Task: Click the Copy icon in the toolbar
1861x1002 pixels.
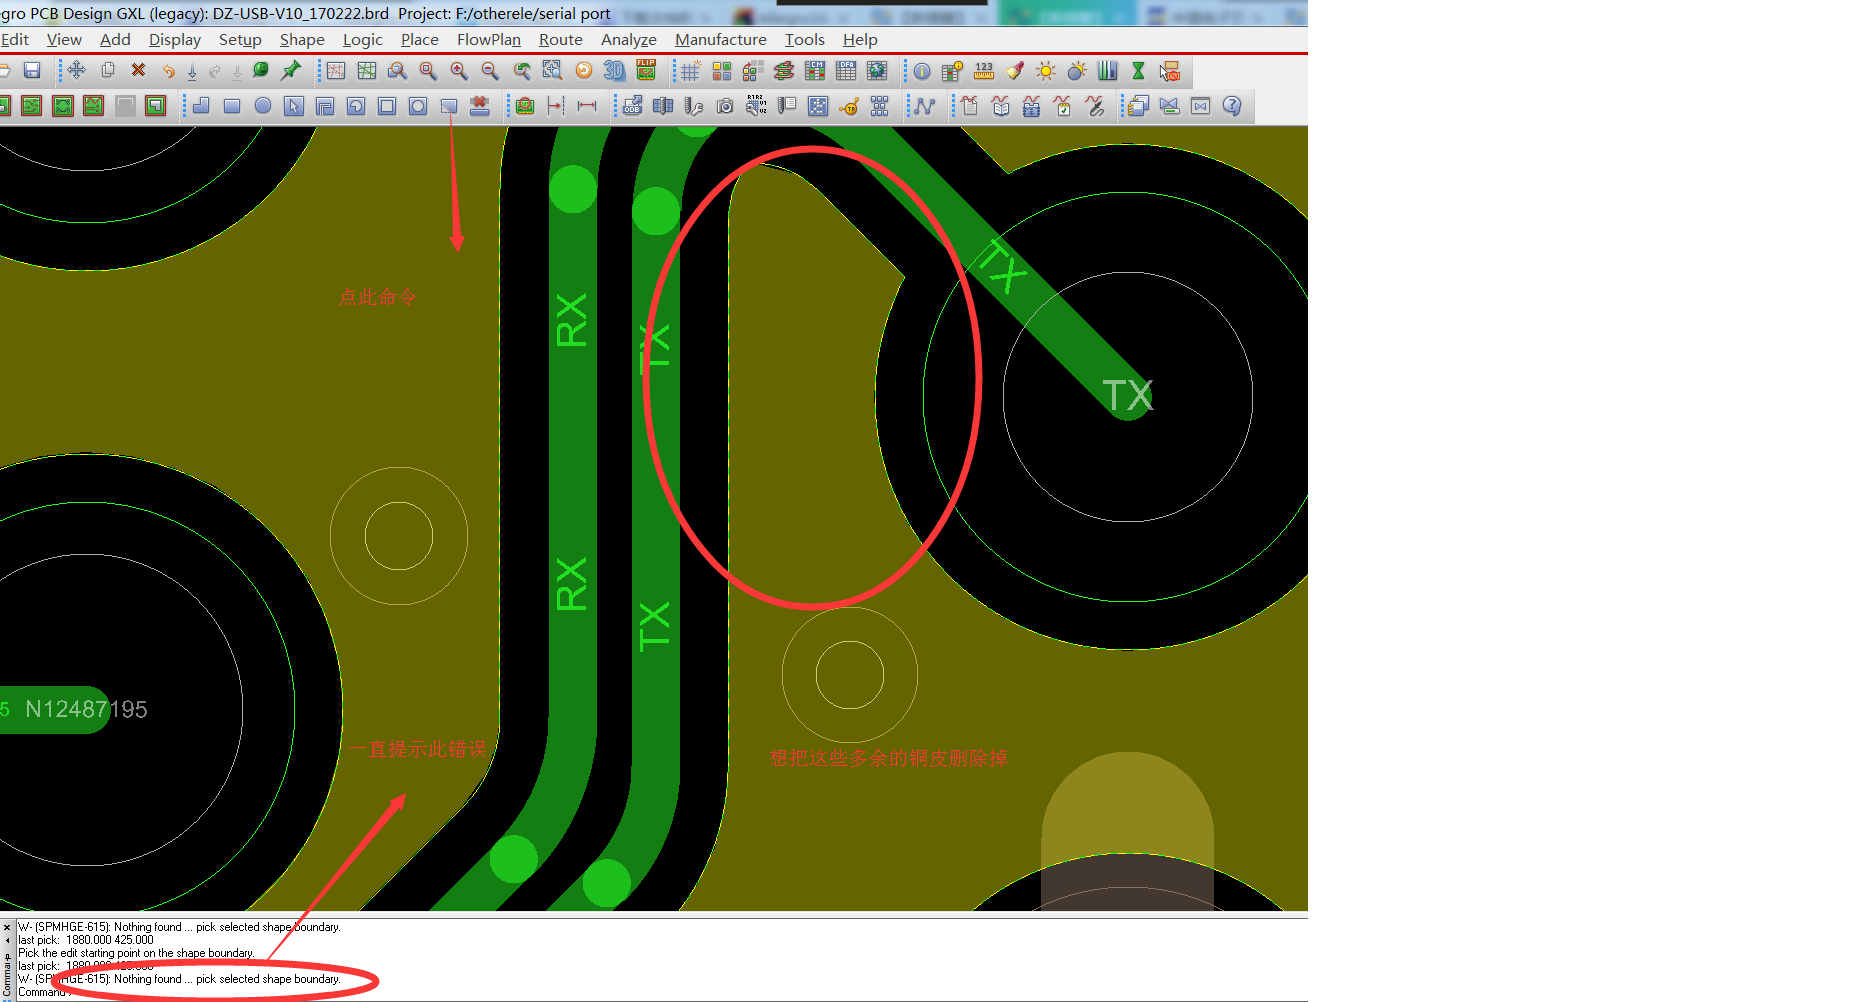Action: point(108,70)
